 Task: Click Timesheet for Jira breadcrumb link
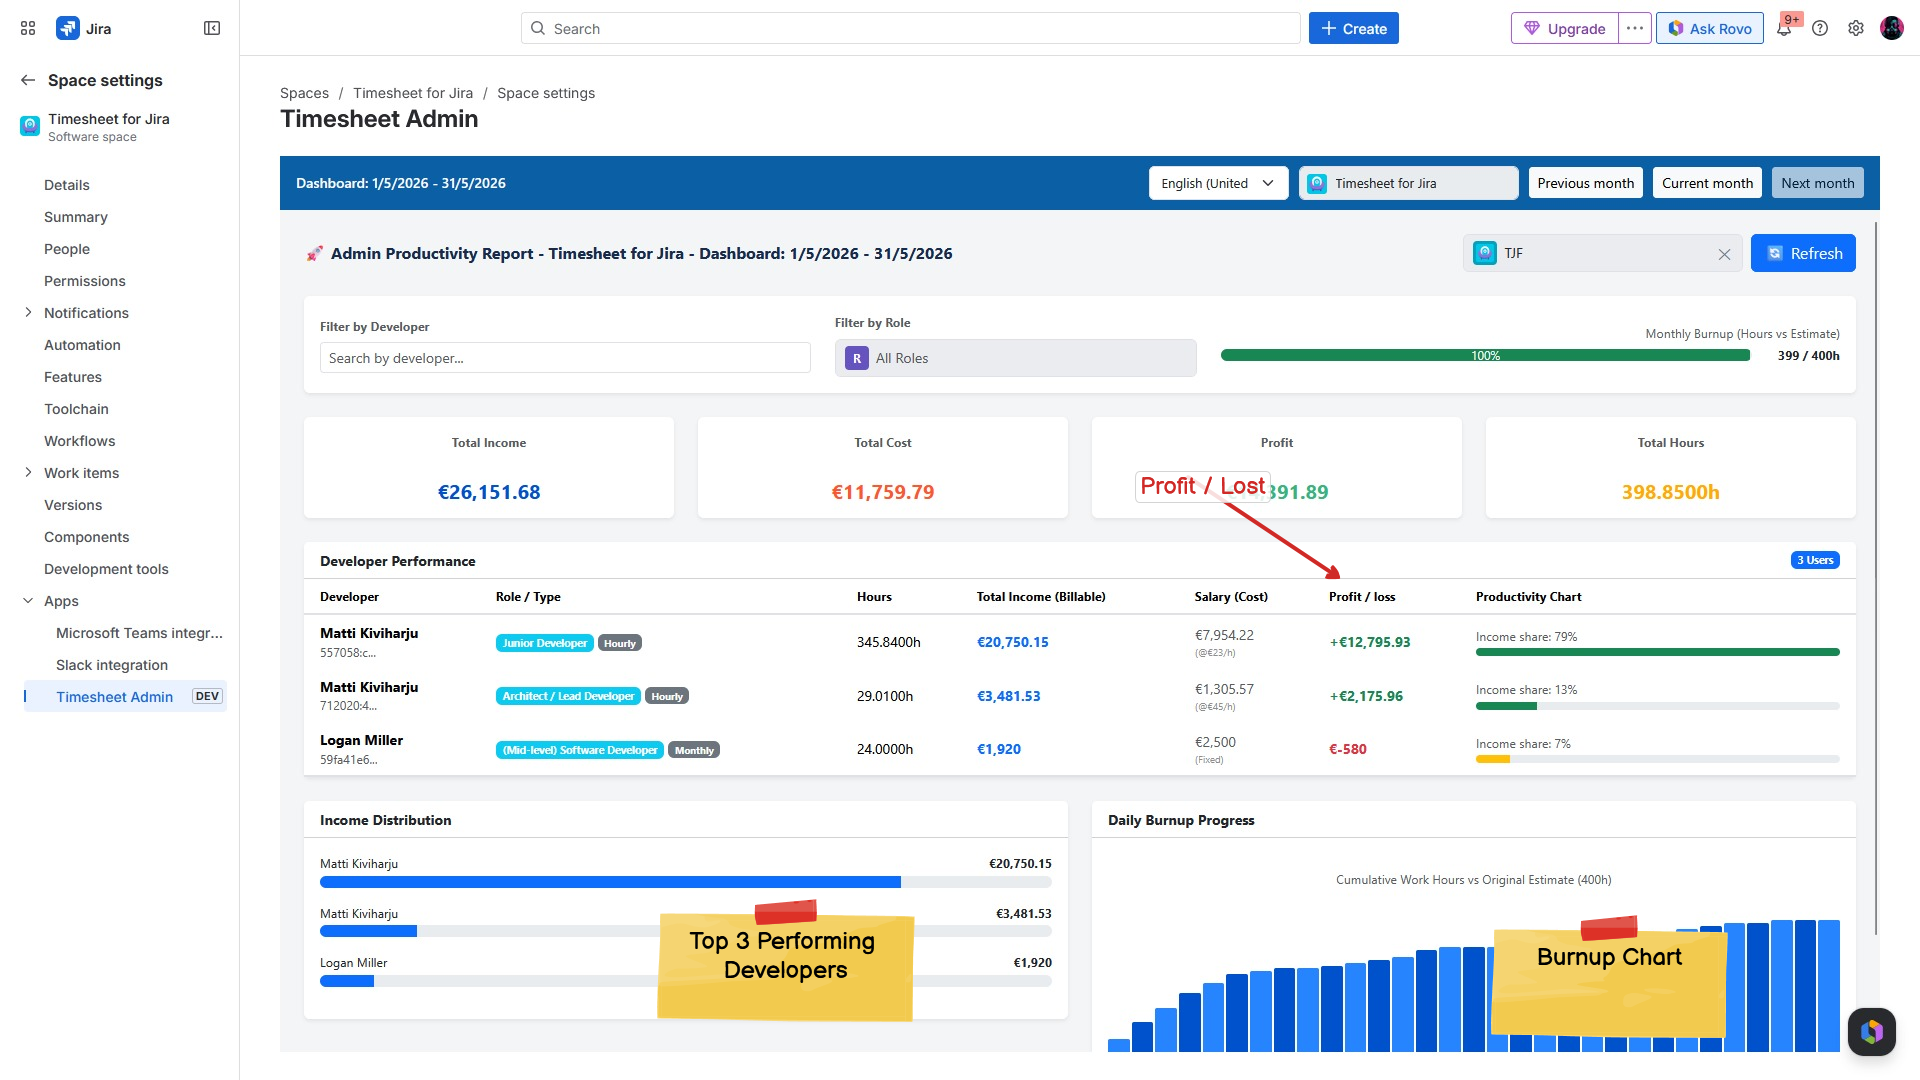point(413,93)
